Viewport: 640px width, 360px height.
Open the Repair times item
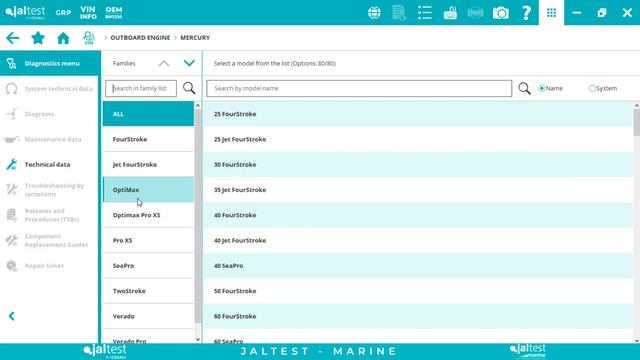(50, 266)
